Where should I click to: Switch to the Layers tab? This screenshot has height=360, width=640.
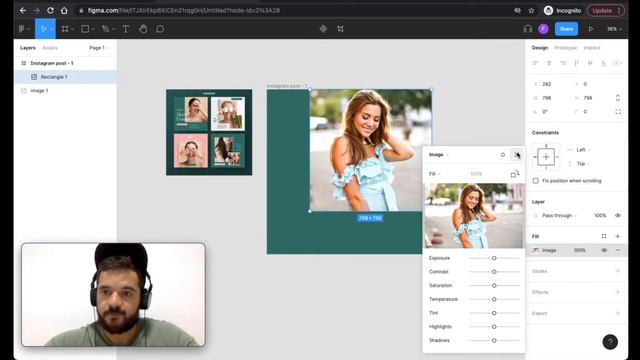pyautogui.click(x=28, y=48)
